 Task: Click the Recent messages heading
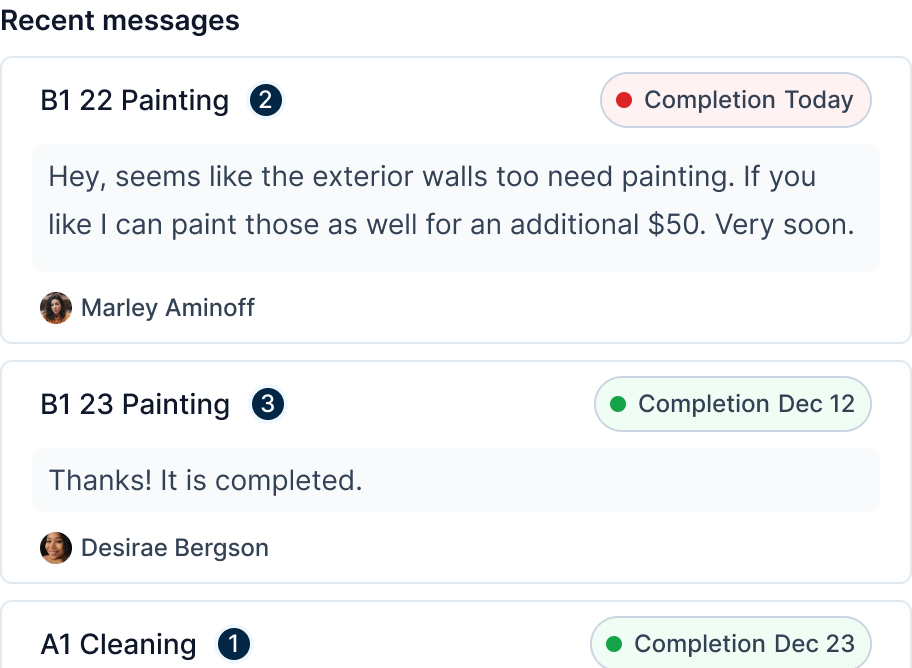pyautogui.click(x=120, y=21)
